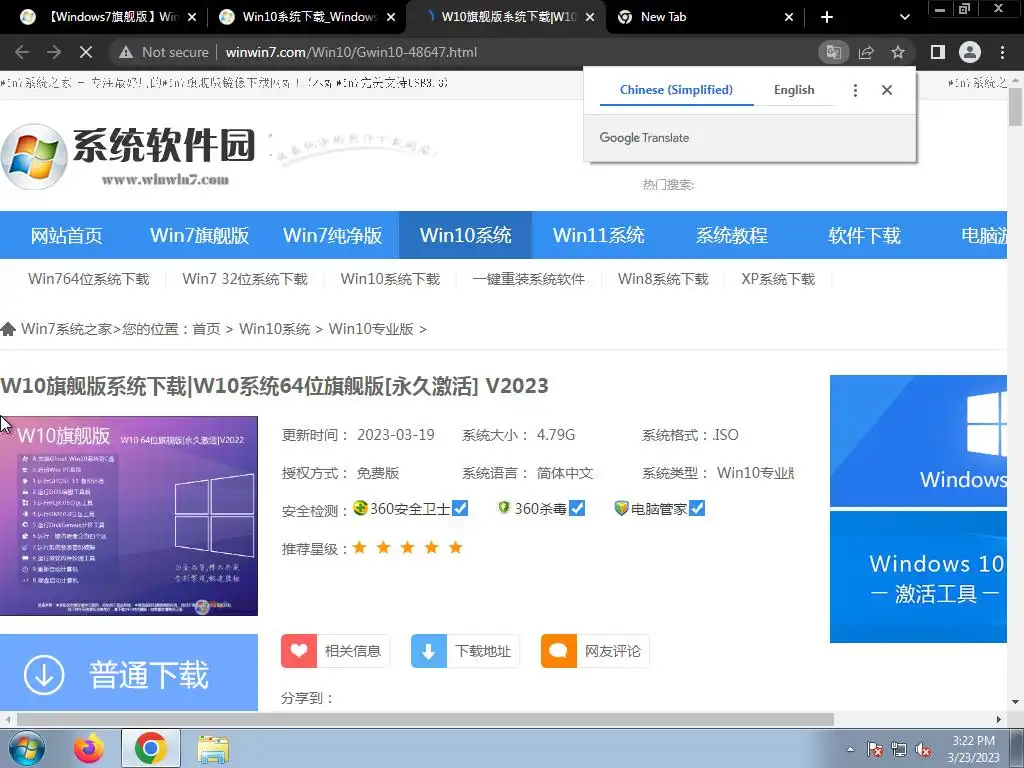The width and height of the screenshot is (1024, 768).
Task: Select English in translate popup
Action: point(794,90)
